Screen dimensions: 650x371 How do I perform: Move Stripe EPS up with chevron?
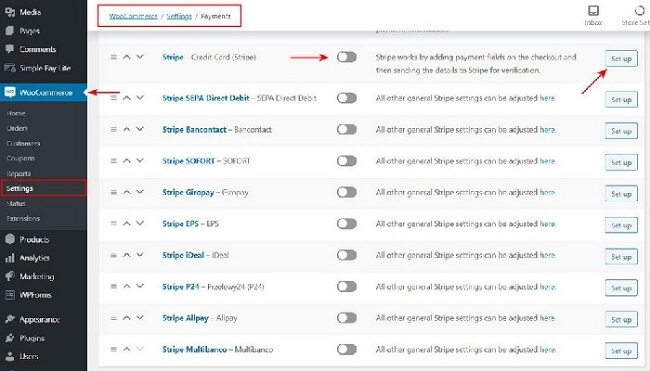pos(127,223)
